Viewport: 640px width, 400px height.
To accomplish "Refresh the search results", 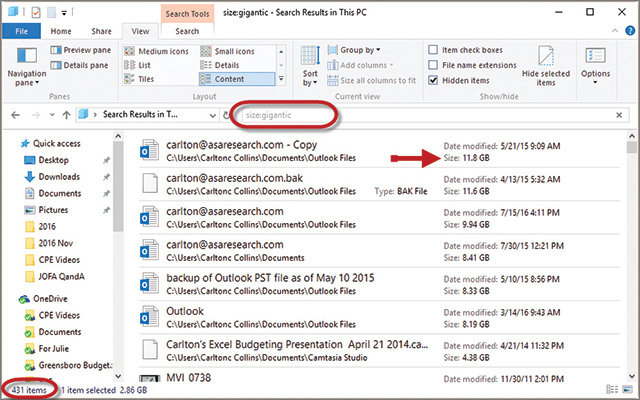I will tap(226, 116).
